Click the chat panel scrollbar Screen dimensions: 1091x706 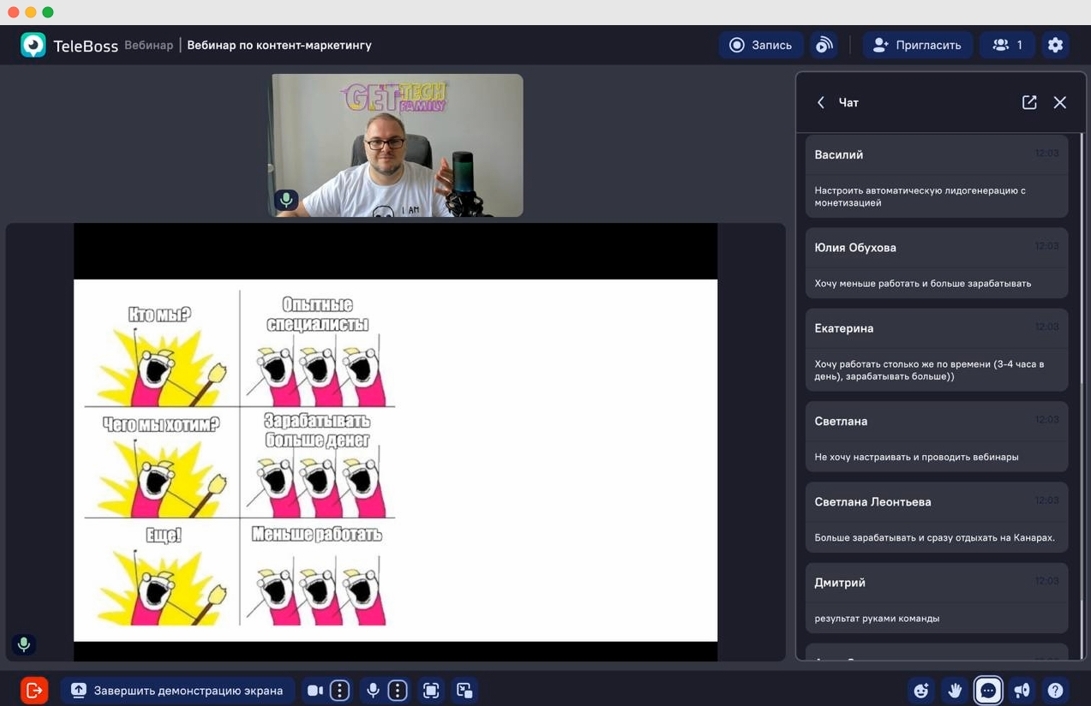[x=1082, y=395]
